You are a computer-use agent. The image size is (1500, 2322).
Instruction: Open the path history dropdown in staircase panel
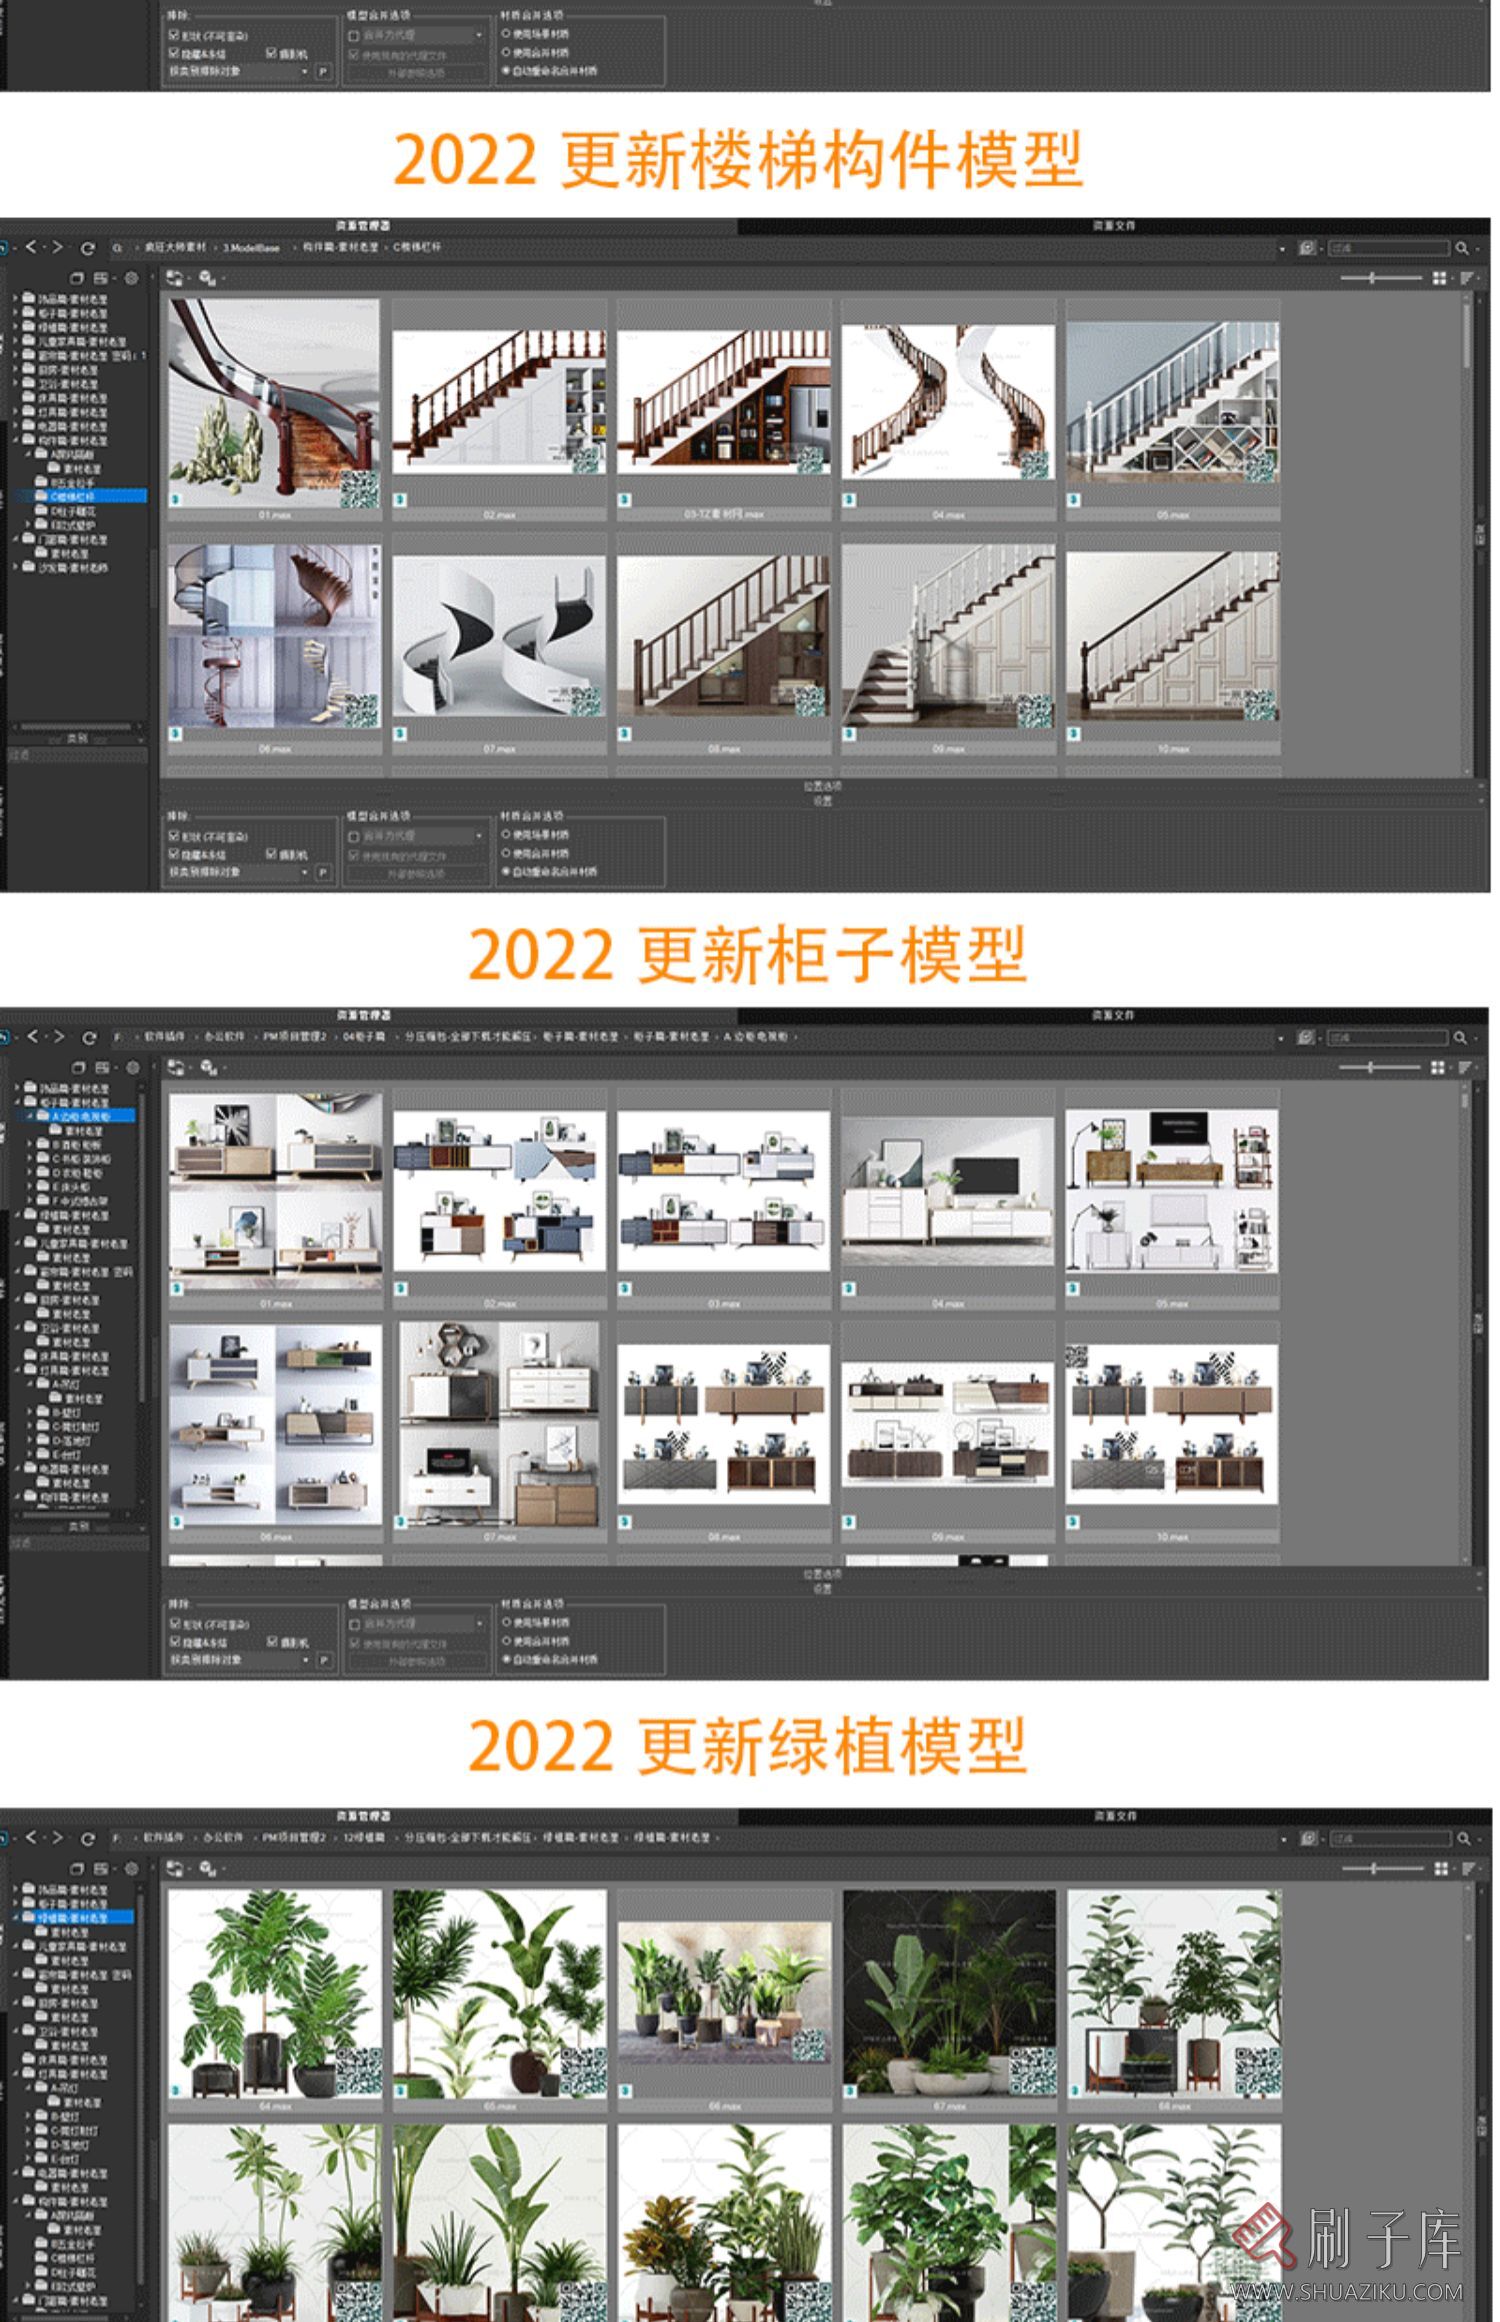(x=1282, y=248)
